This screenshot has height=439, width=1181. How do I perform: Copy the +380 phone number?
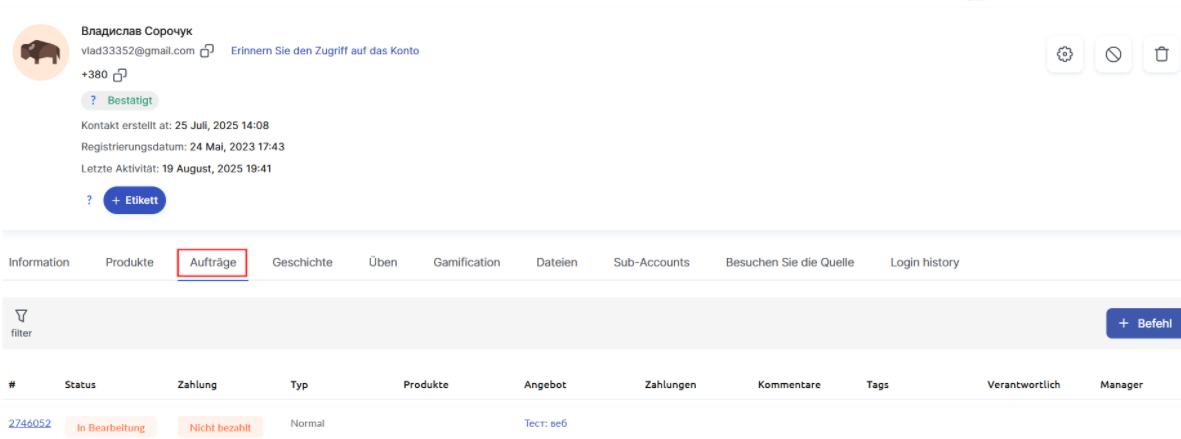(119, 75)
